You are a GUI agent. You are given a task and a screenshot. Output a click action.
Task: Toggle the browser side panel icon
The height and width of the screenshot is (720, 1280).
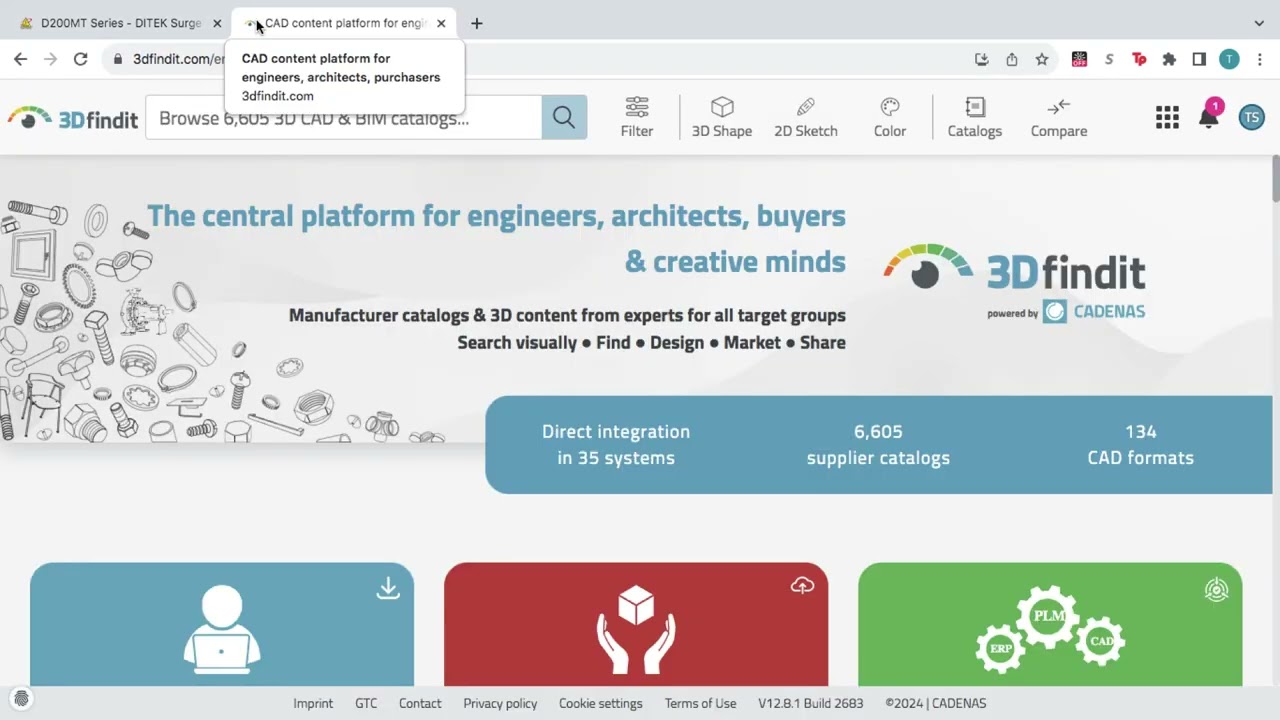click(x=1199, y=59)
